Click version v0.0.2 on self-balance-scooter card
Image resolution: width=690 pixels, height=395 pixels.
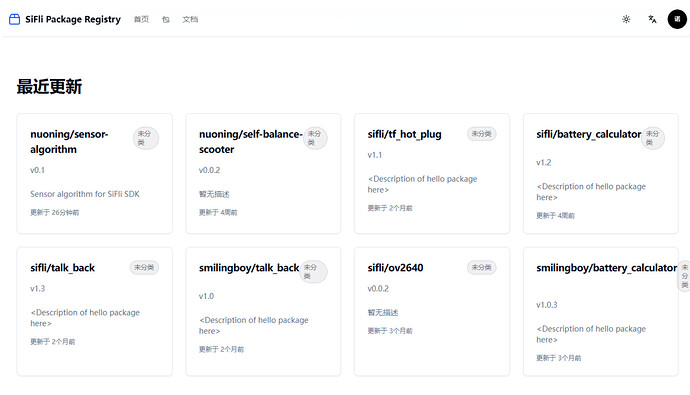(209, 170)
